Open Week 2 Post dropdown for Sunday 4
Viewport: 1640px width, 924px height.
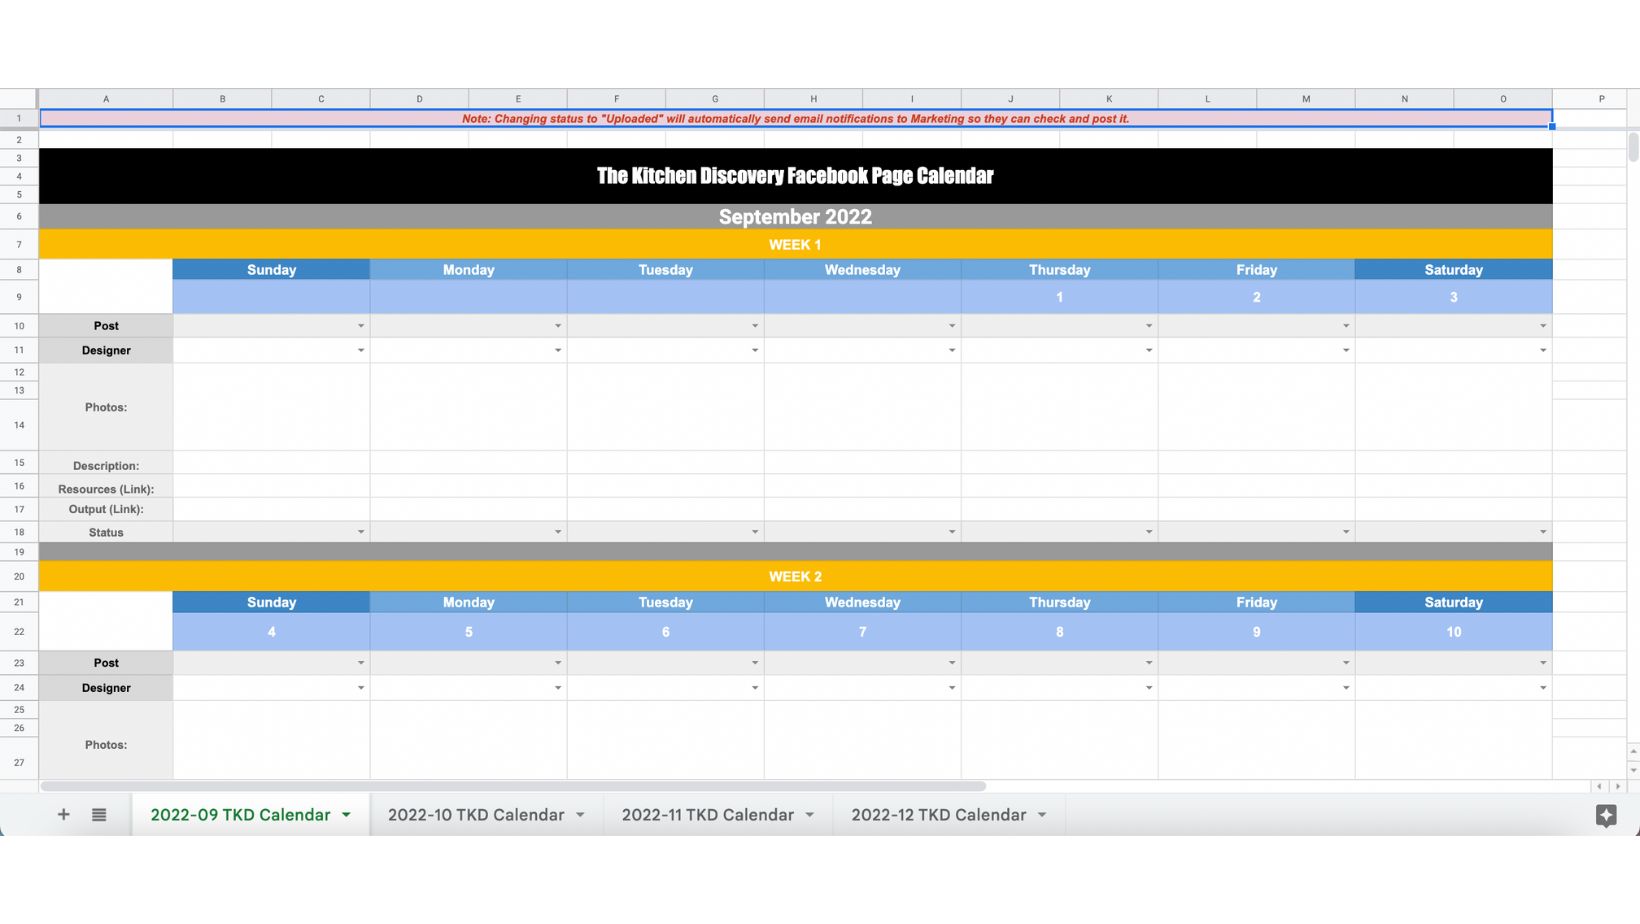pos(361,663)
